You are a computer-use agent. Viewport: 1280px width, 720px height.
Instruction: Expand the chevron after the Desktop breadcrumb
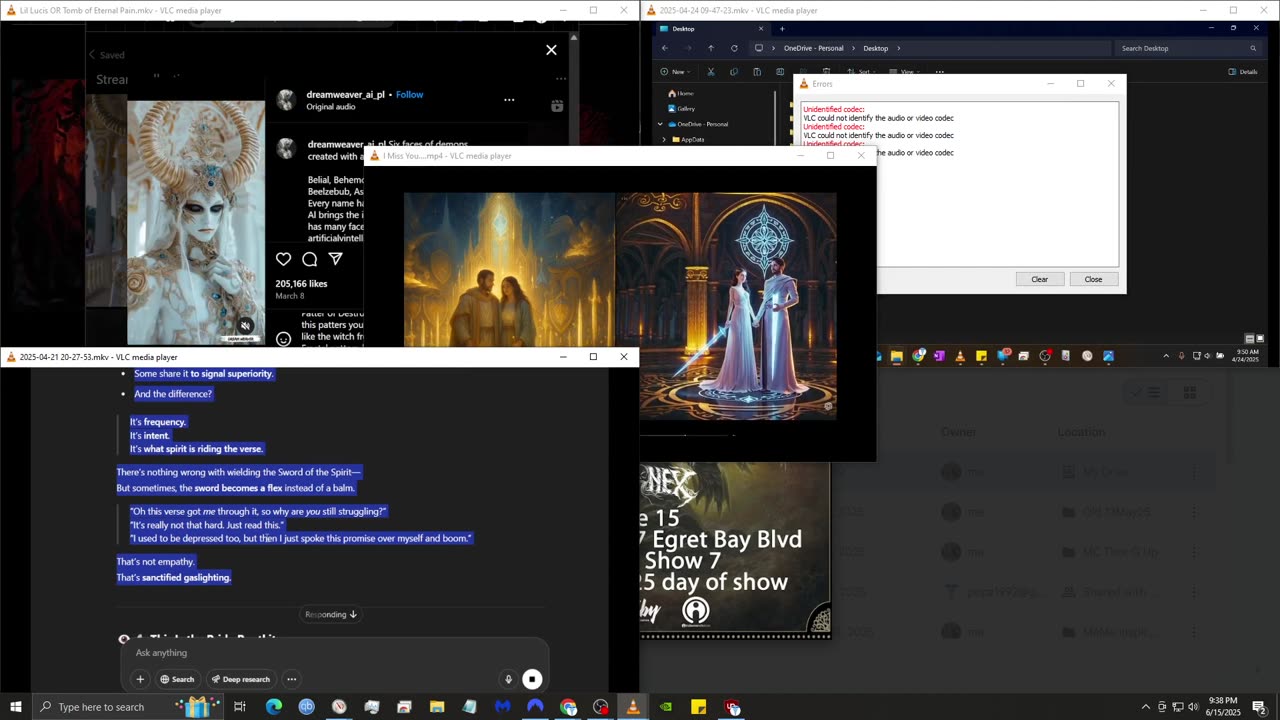(x=899, y=48)
